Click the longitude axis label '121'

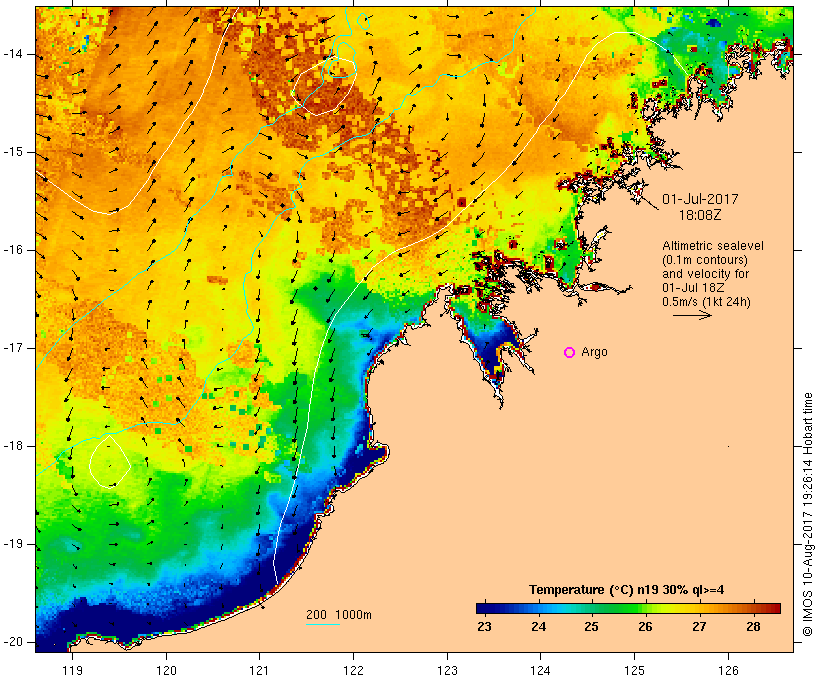259,670
